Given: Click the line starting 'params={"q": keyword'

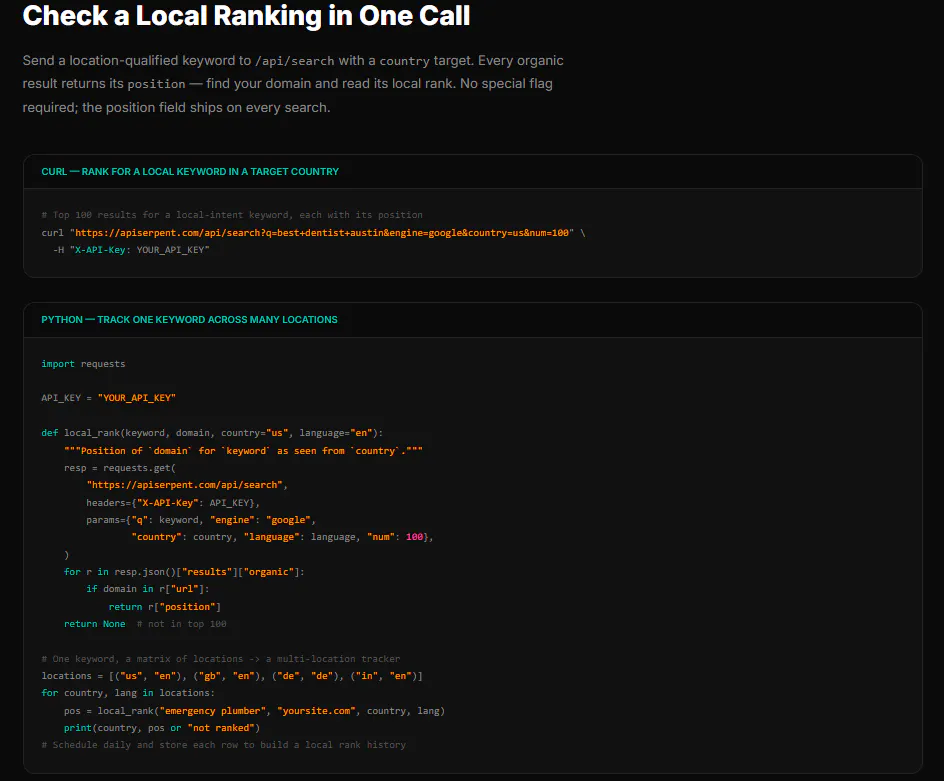Looking at the screenshot, I should coord(201,520).
